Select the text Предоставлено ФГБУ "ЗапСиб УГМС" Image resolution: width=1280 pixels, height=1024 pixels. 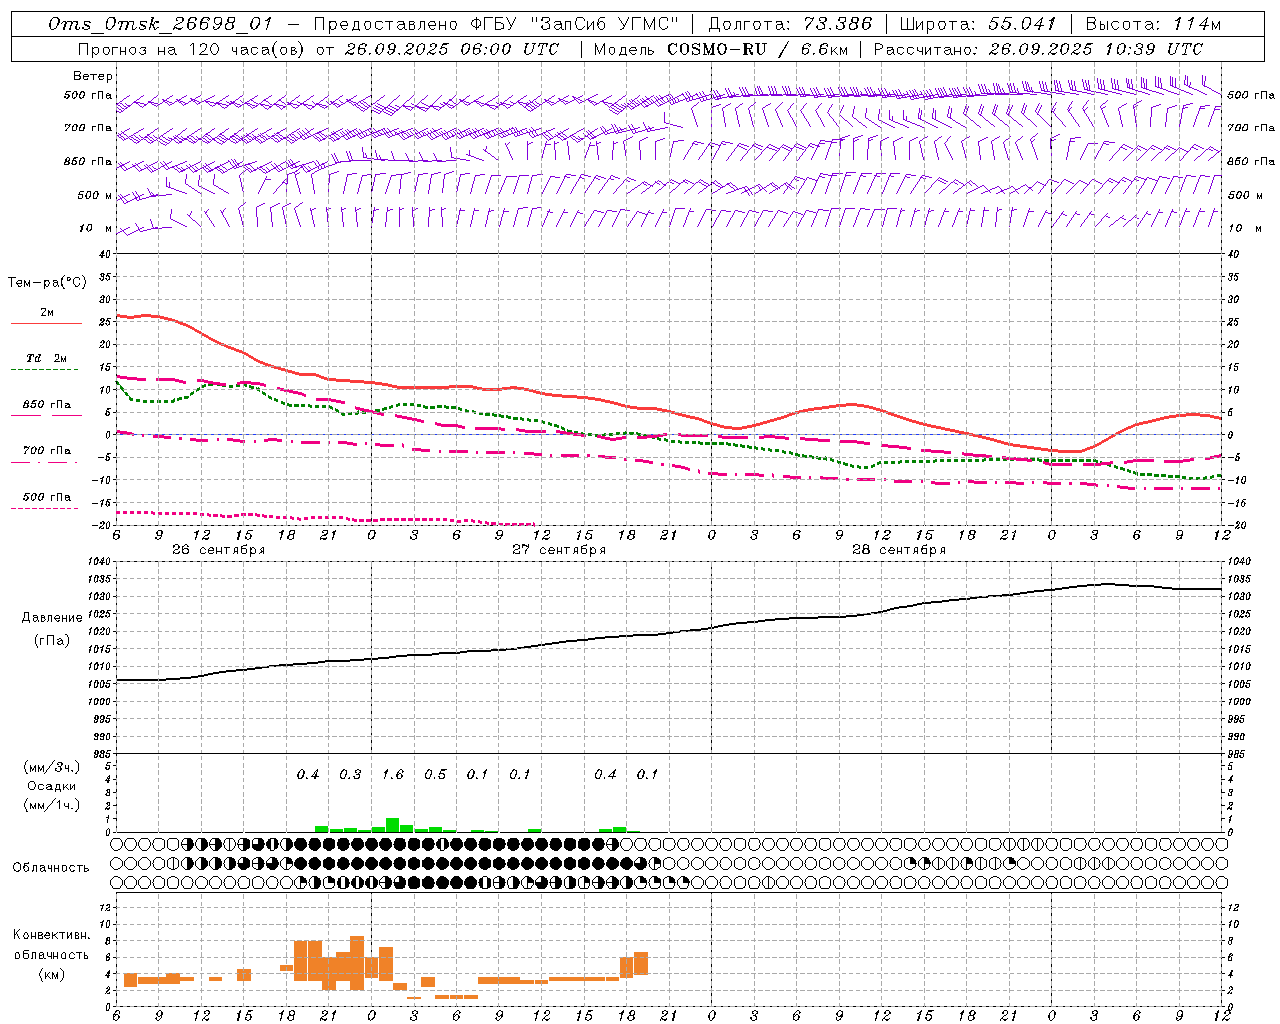[497, 24]
